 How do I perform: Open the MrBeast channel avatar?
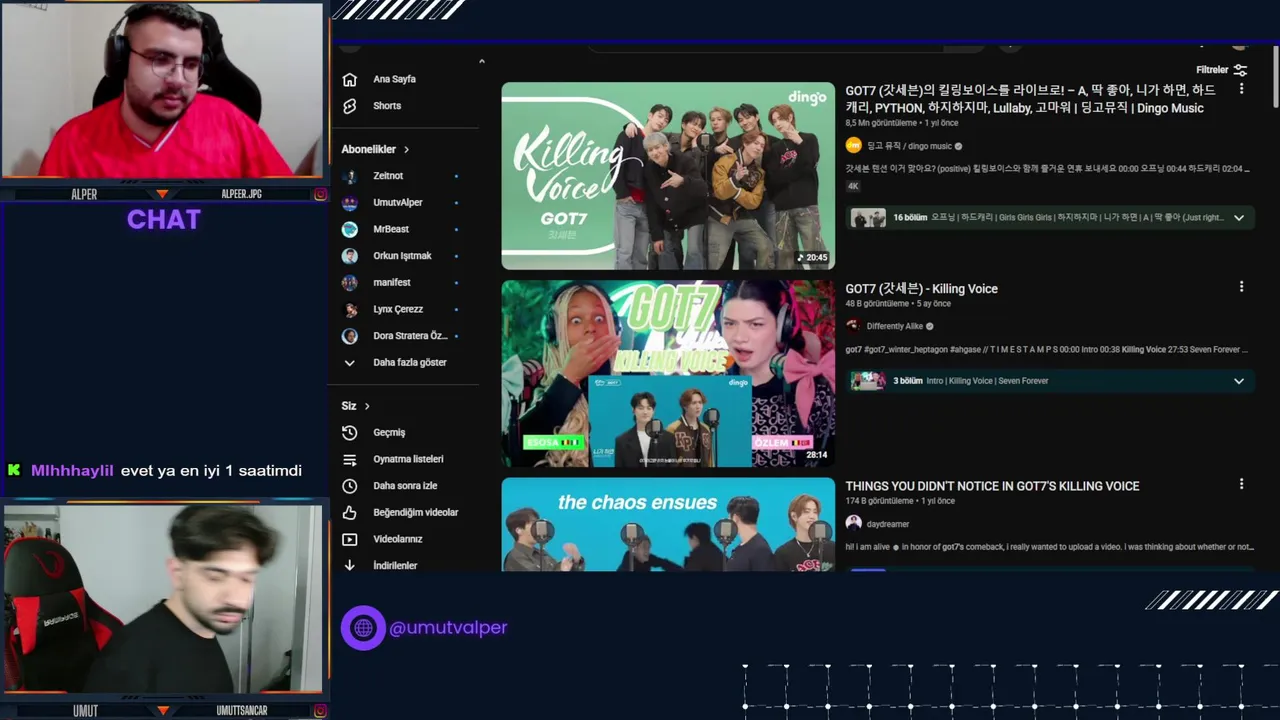[x=350, y=229]
